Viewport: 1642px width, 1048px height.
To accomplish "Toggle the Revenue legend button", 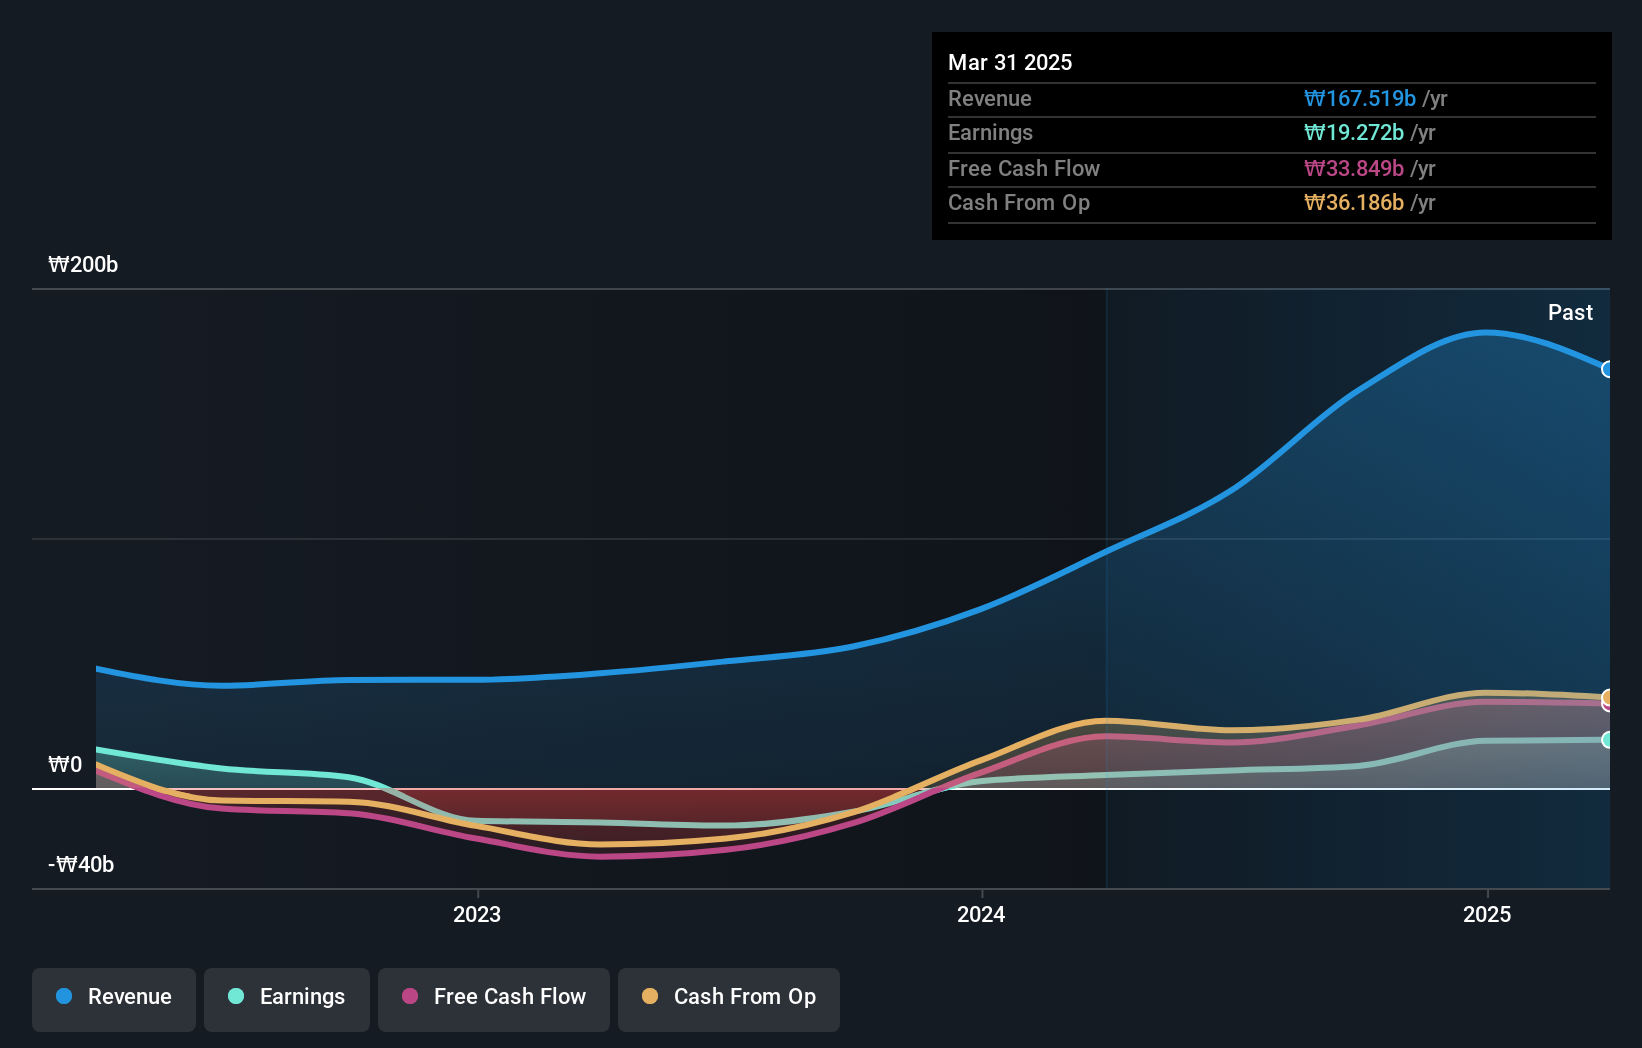I will pyautogui.click(x=114, y=999).
